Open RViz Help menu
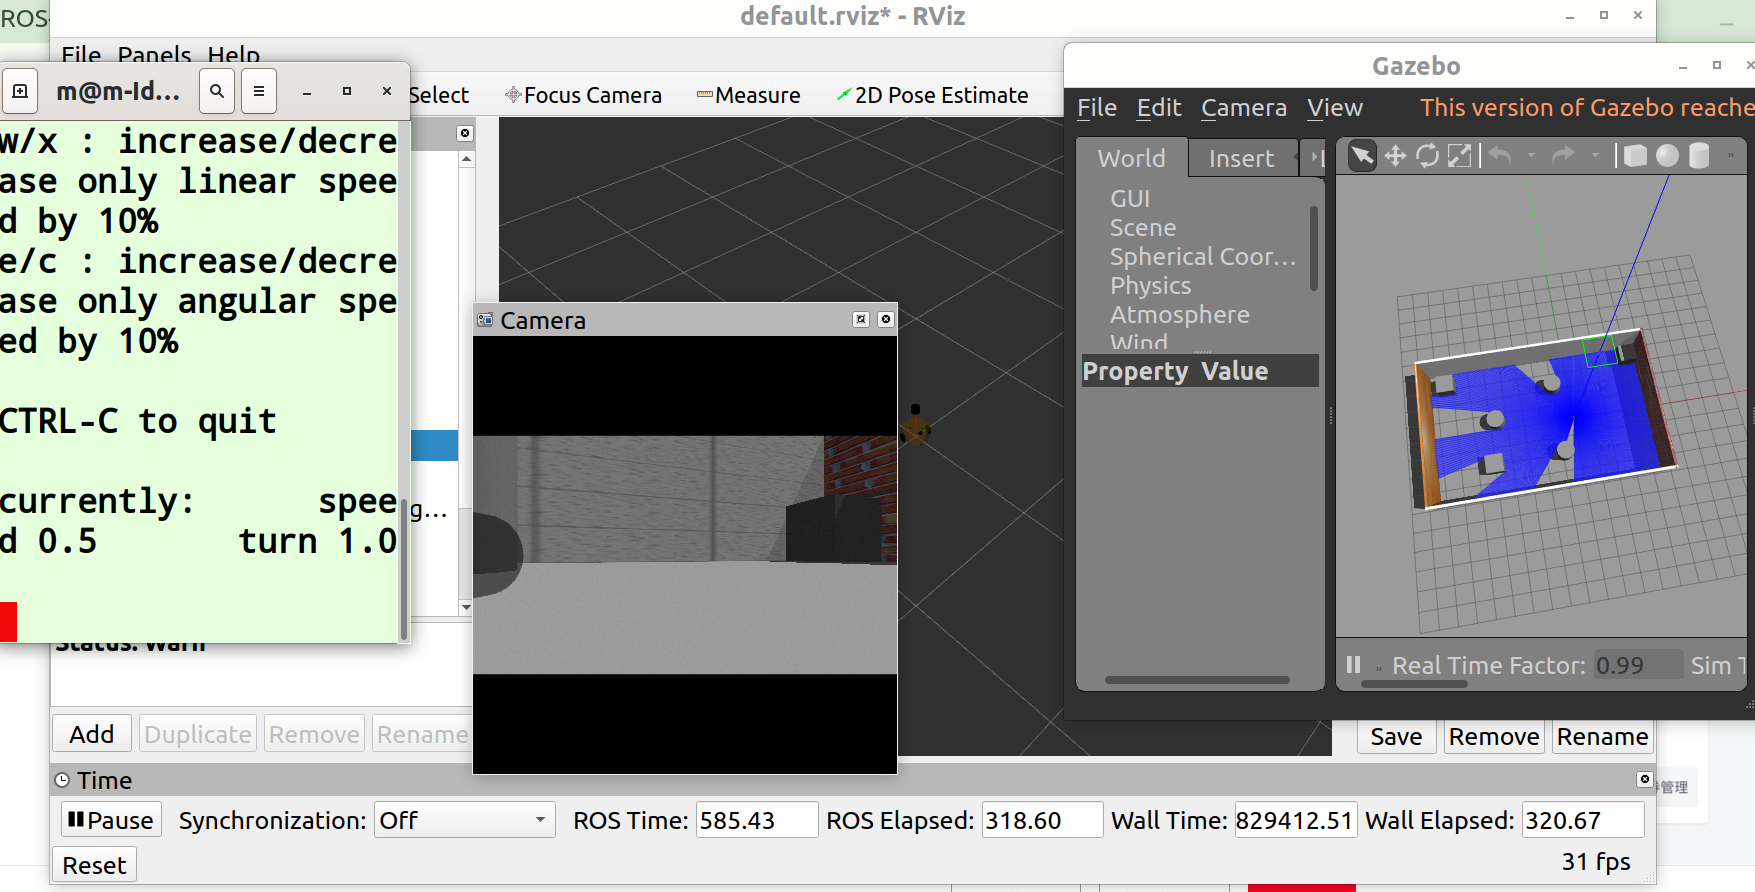Image resolution: width=1755 pixels, height=892 pixels. coord(234,55)
